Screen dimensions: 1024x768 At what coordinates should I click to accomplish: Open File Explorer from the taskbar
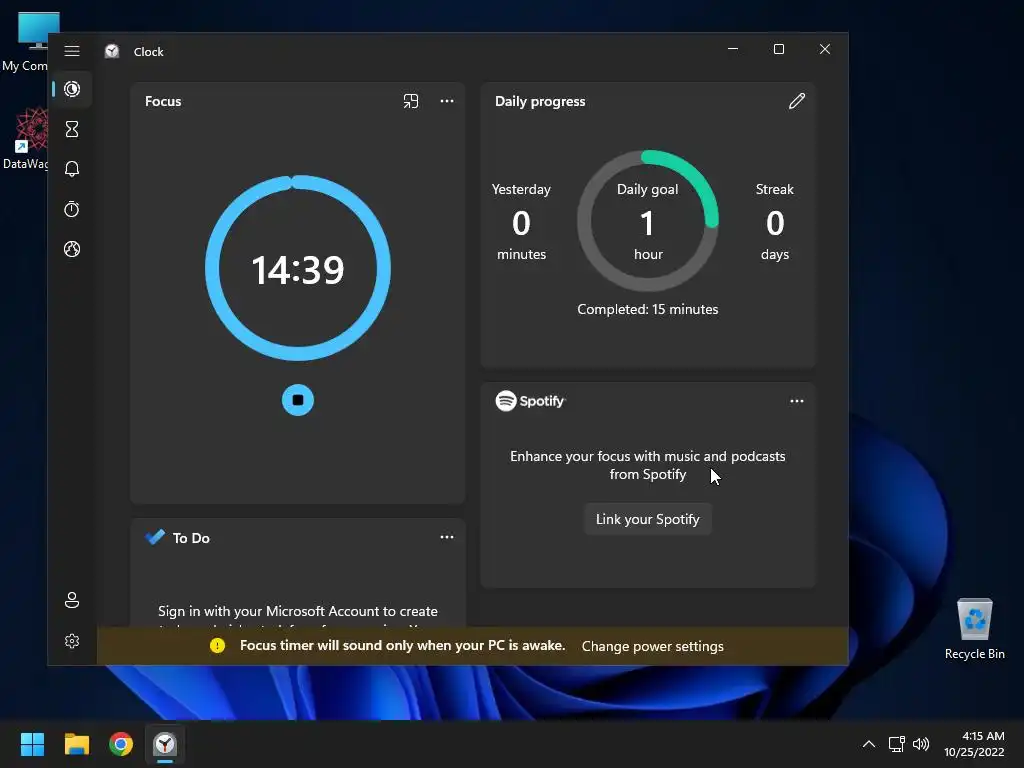[x=76, y=744]
